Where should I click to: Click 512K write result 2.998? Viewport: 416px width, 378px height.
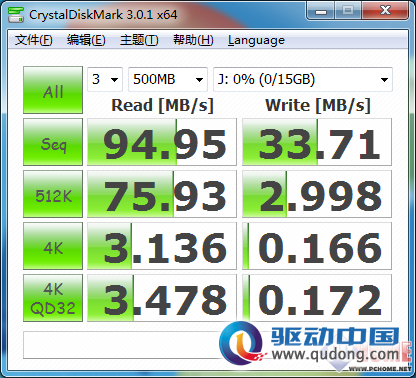pos(317,194)
